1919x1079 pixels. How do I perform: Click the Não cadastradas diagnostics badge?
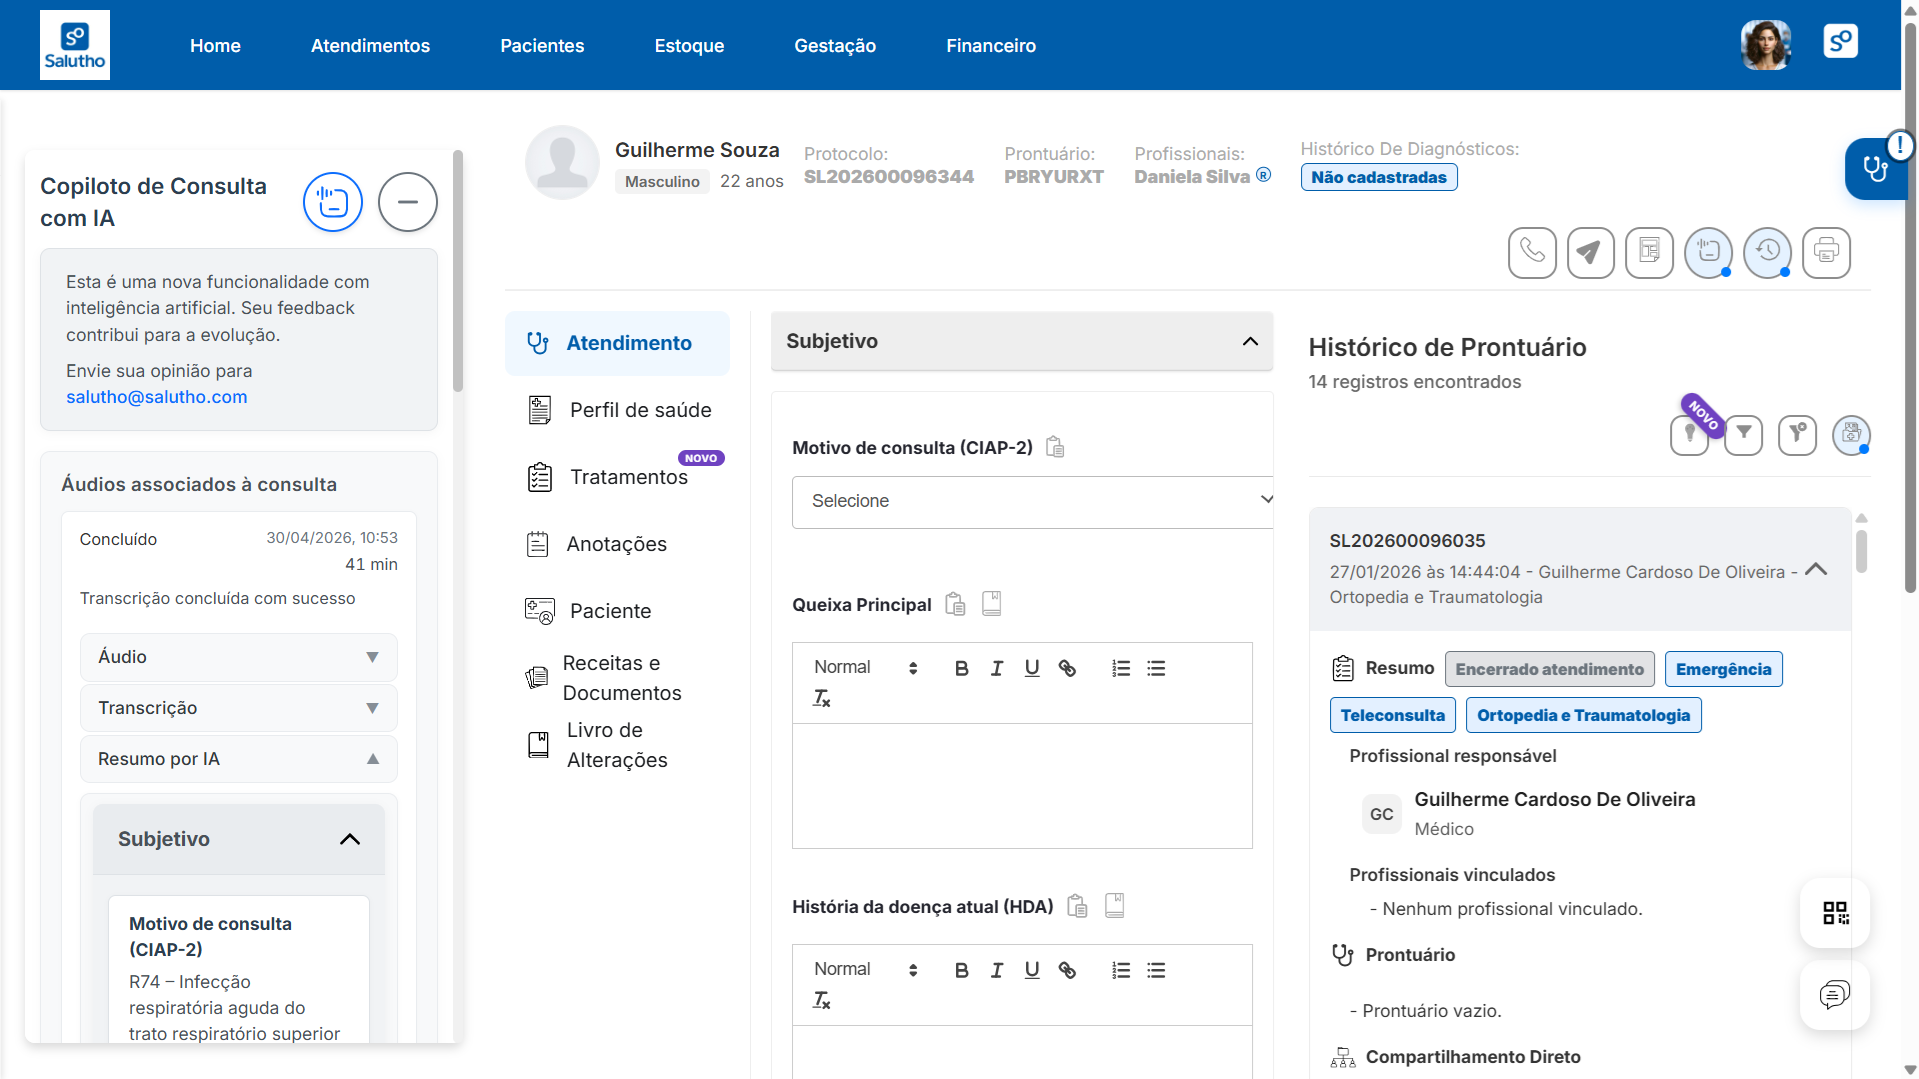1379,177
